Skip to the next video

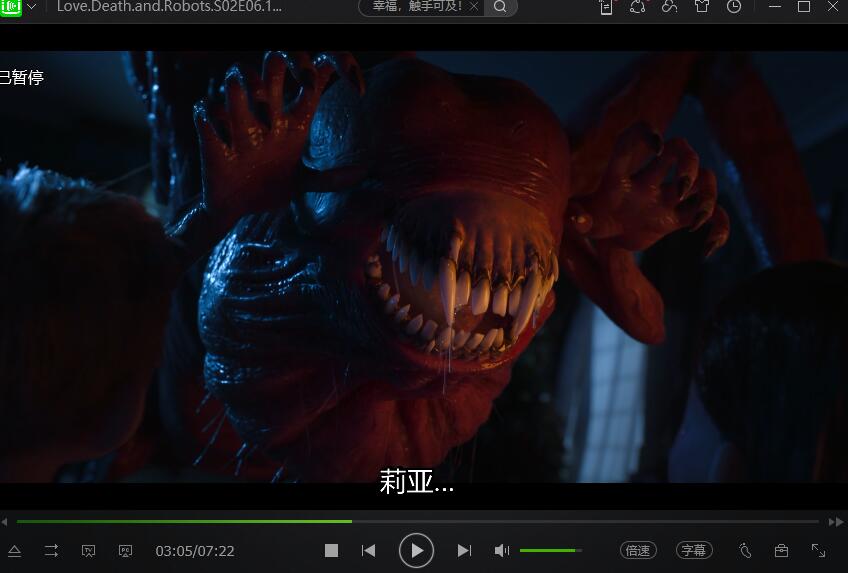pos(464,551)
